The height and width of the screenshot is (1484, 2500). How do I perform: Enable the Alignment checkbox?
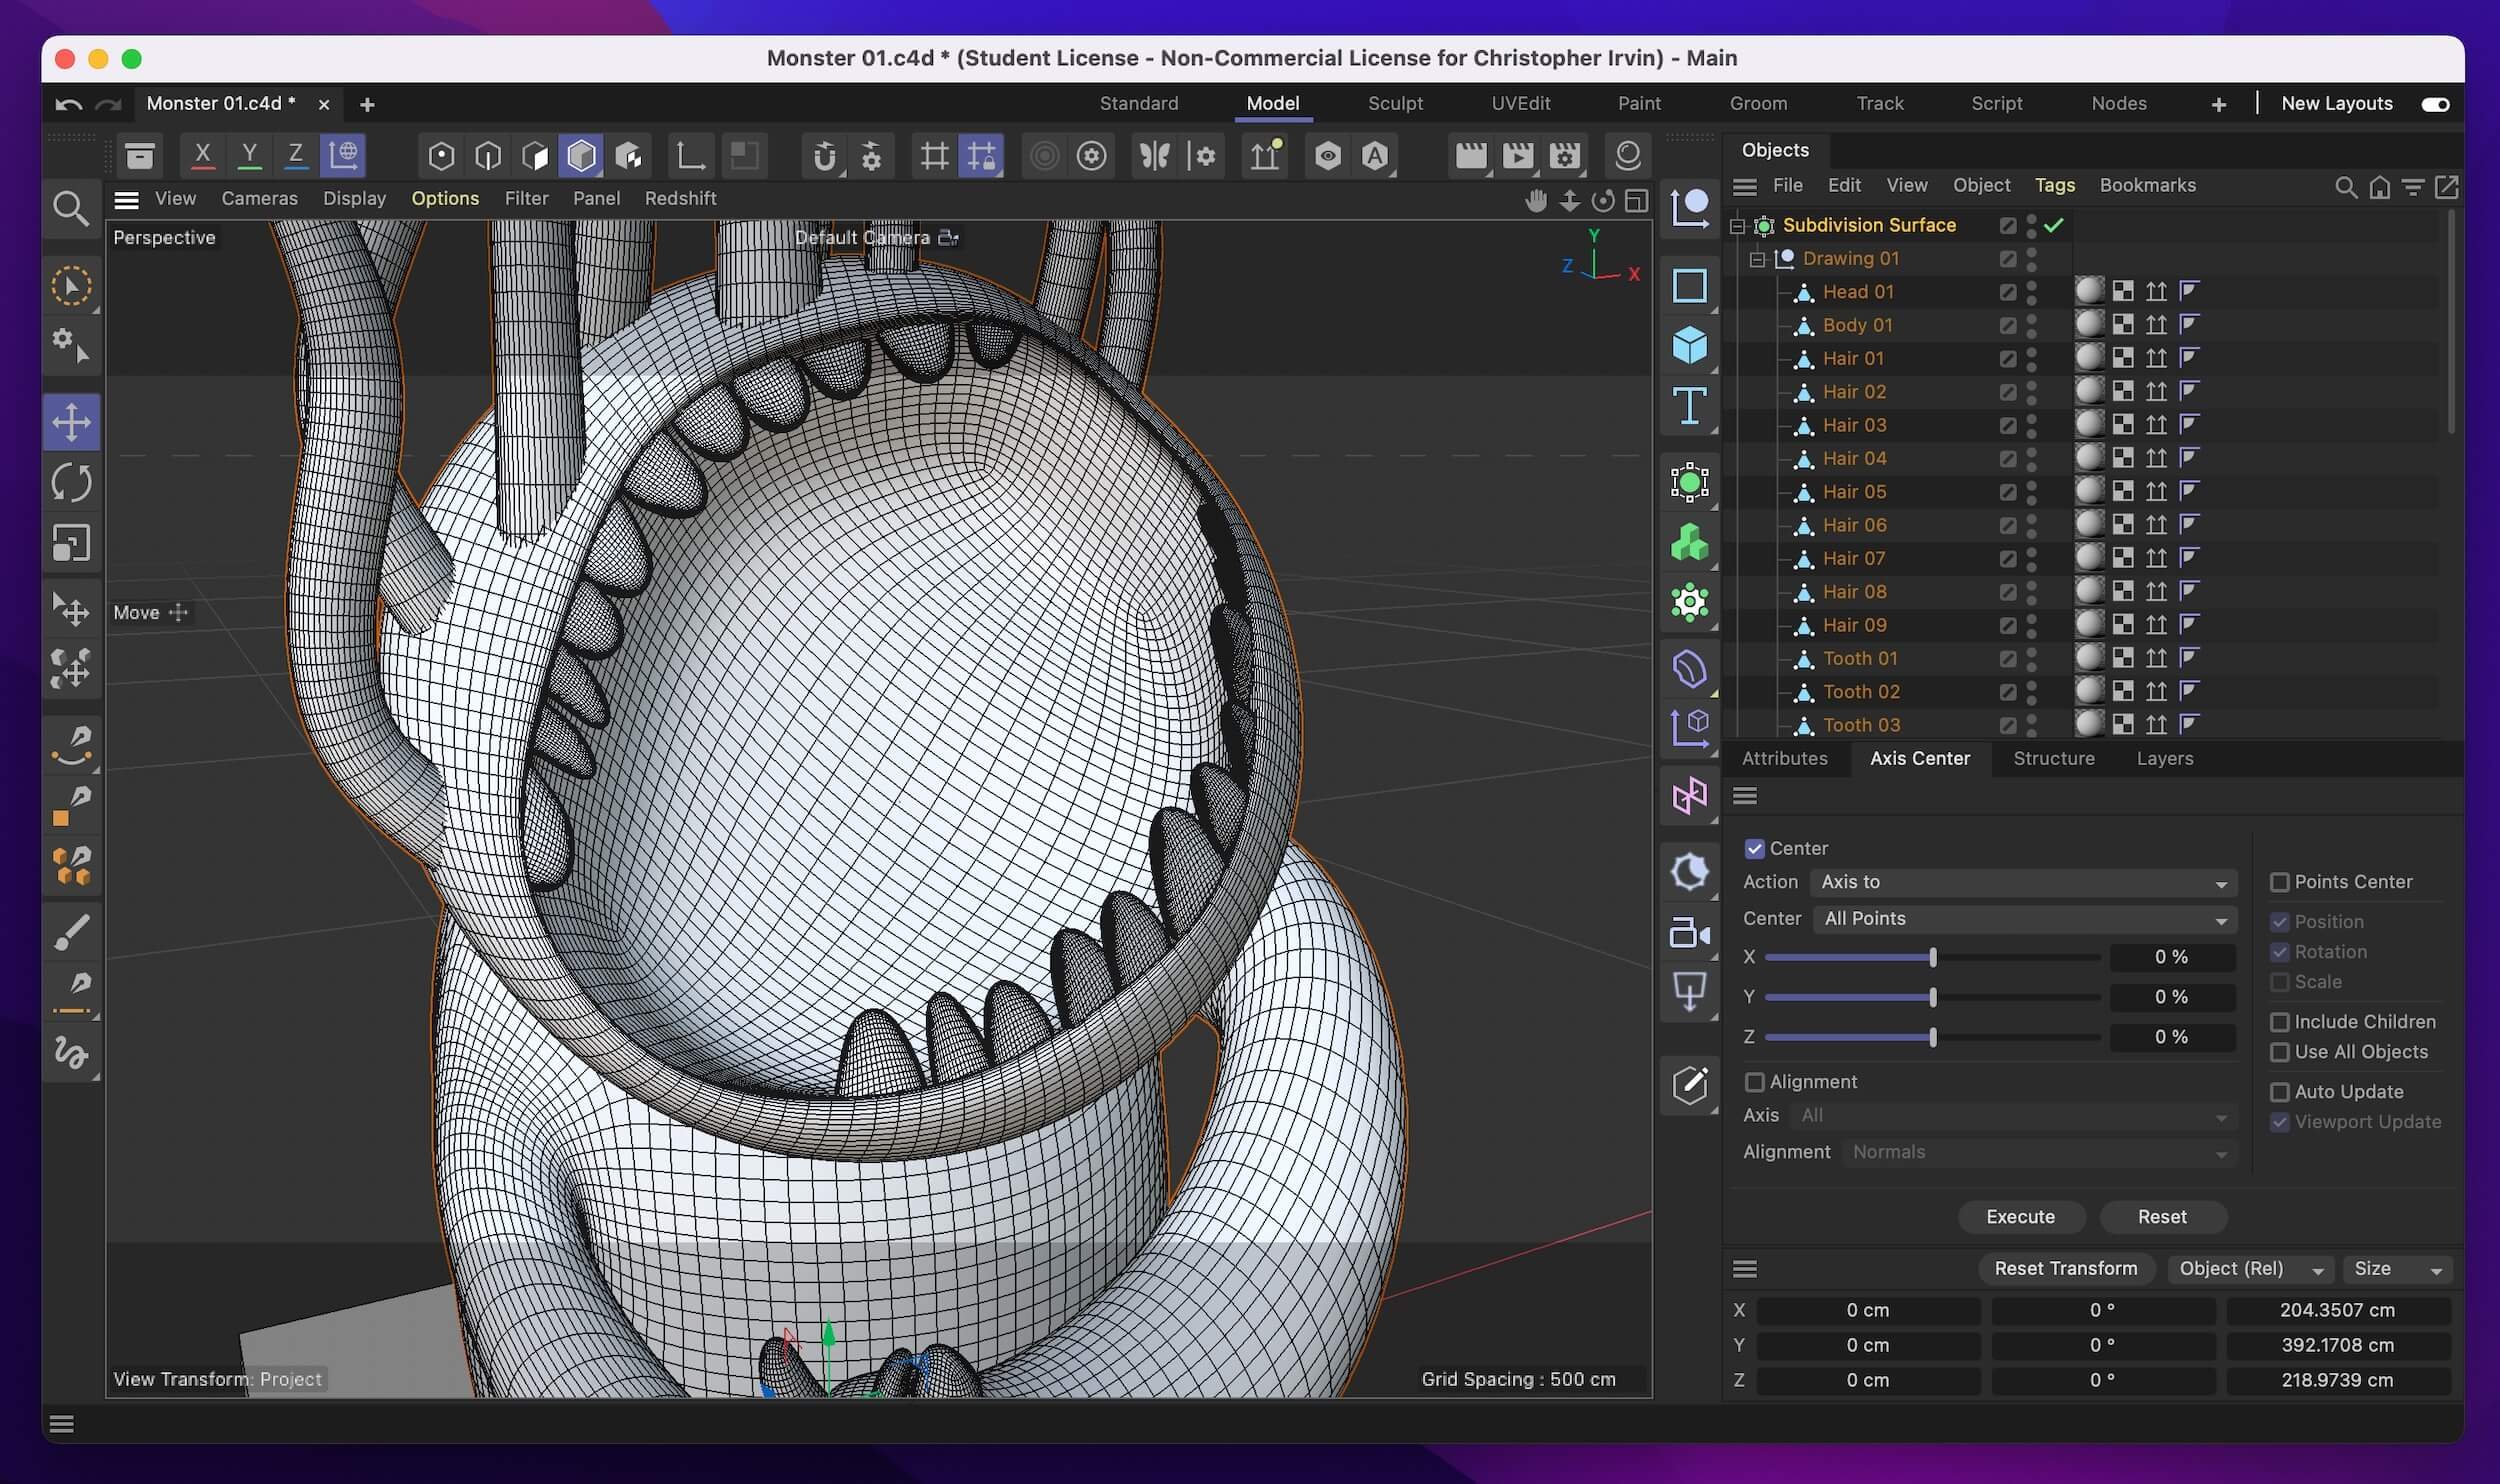click(x=1754, y=1082)
